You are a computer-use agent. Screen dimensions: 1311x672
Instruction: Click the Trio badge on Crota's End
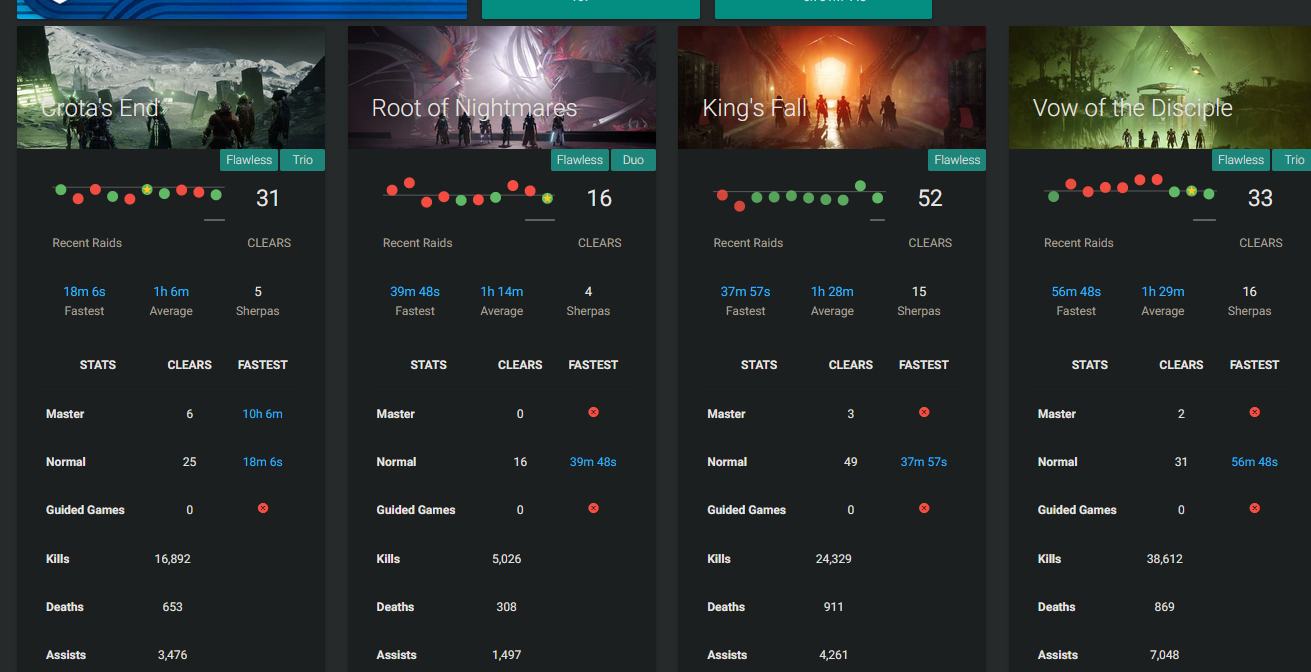click(x=302, y=160)
